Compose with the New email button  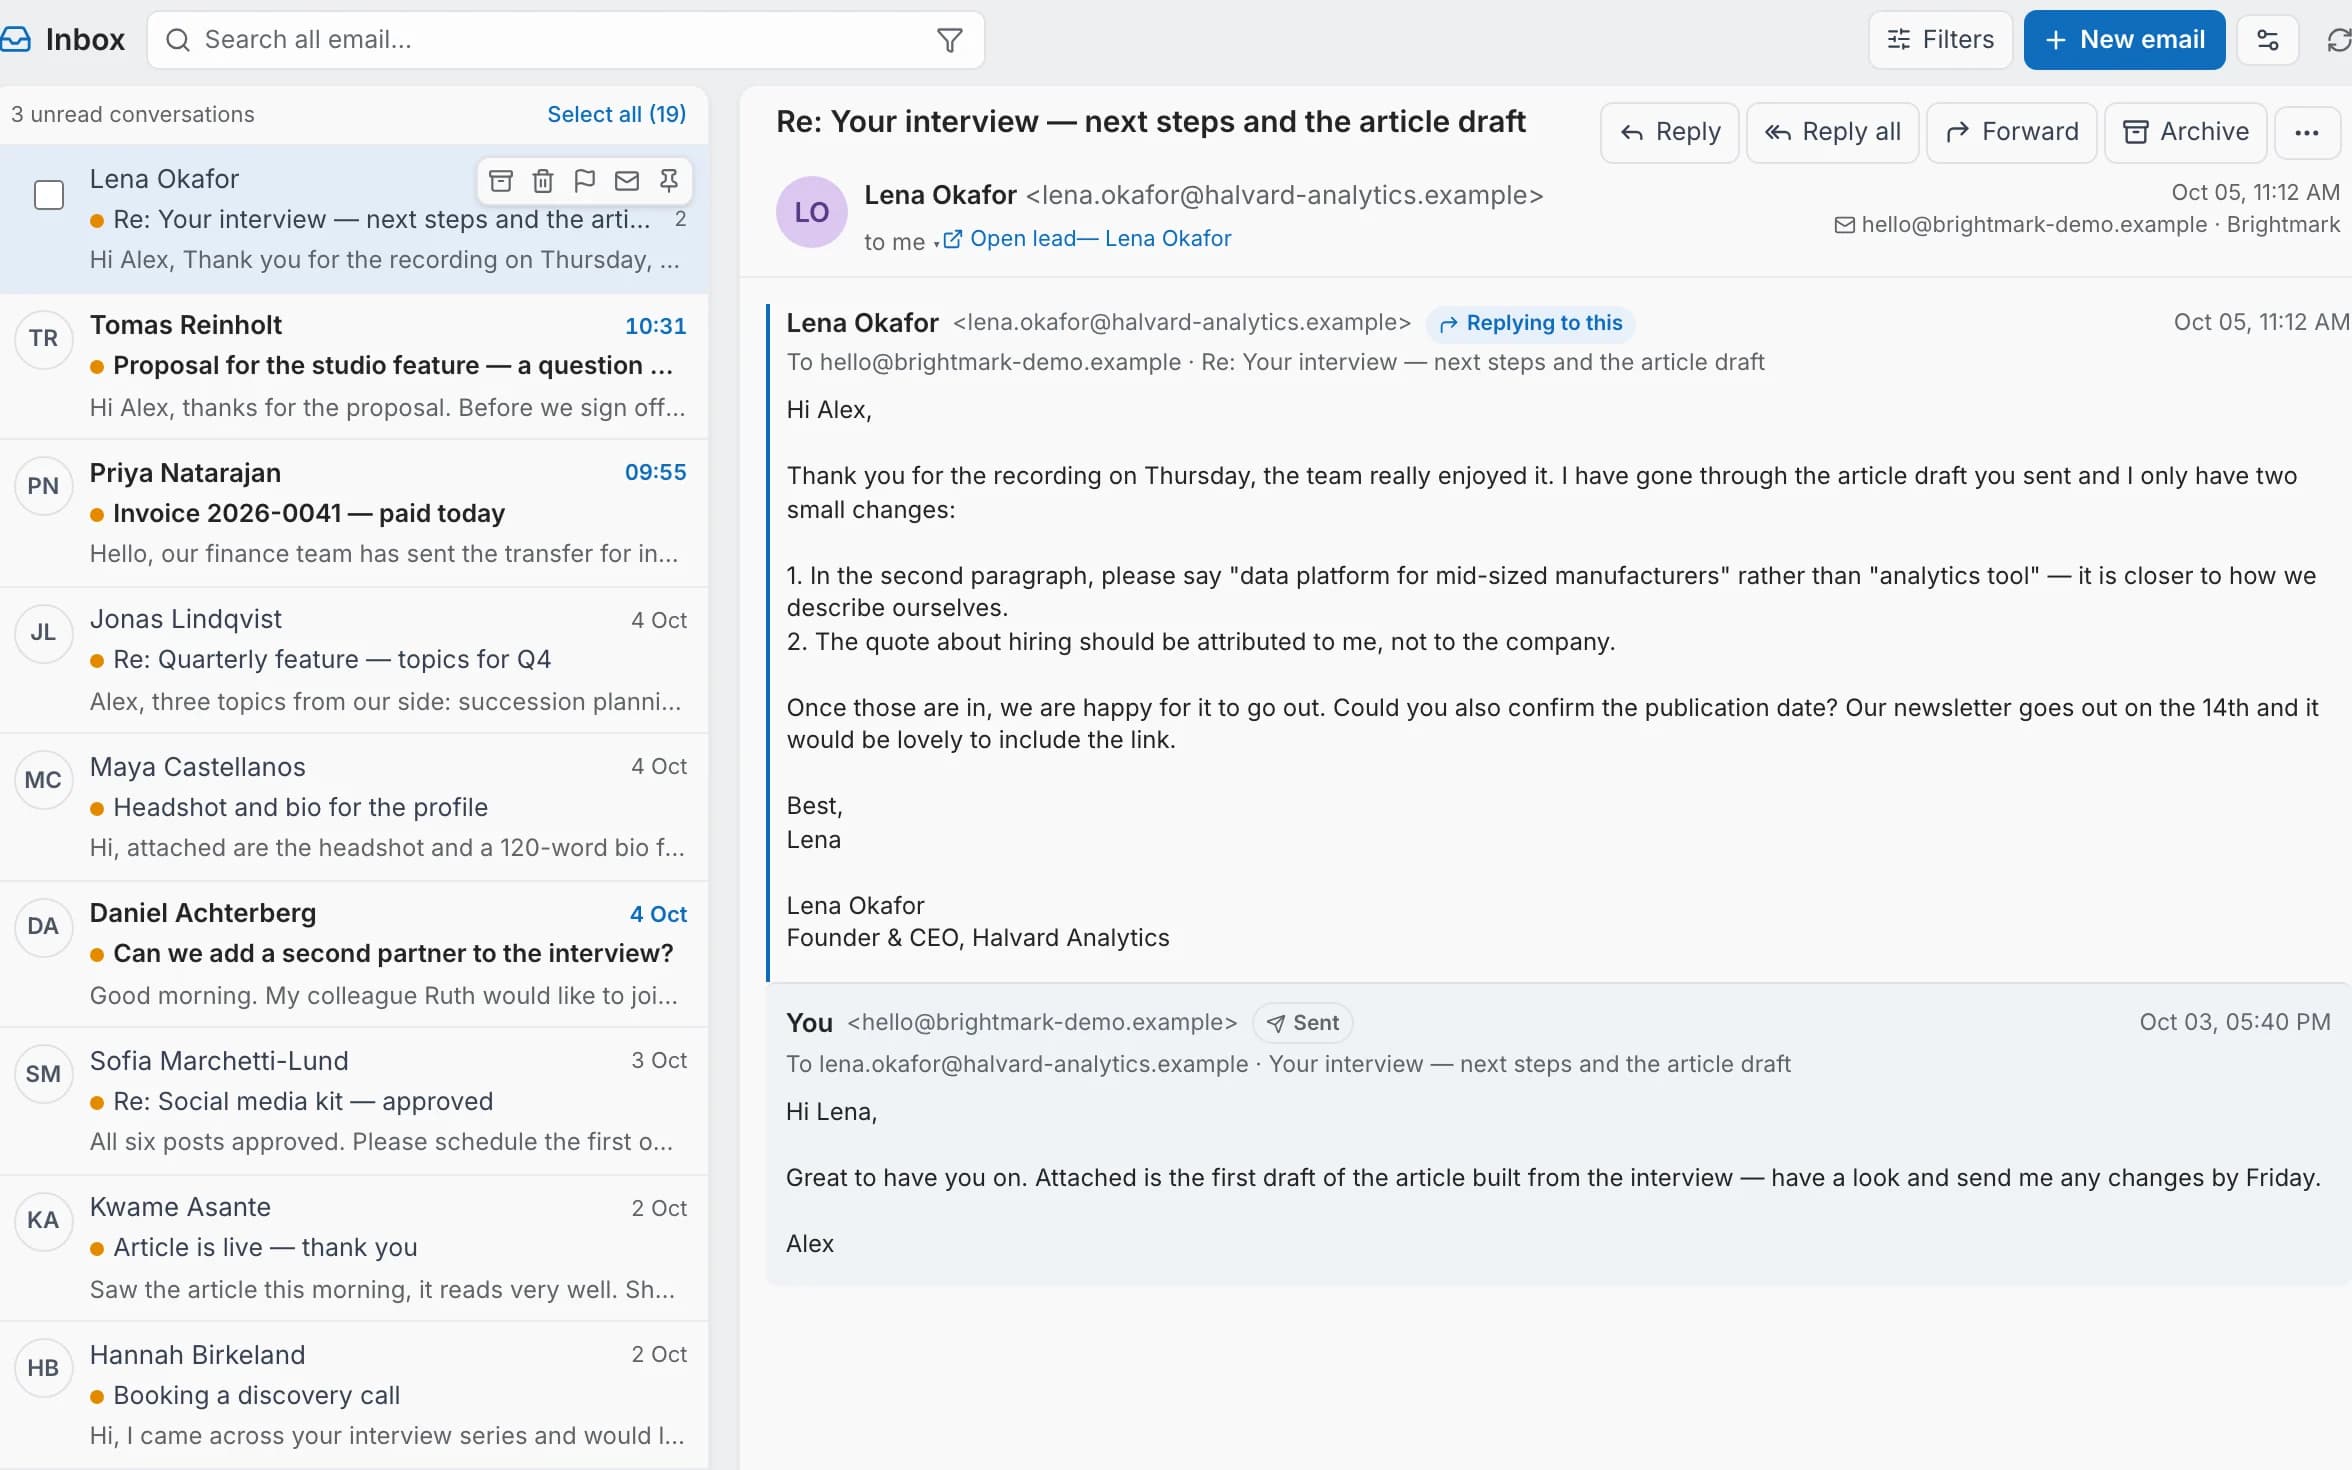(2124, 40)
